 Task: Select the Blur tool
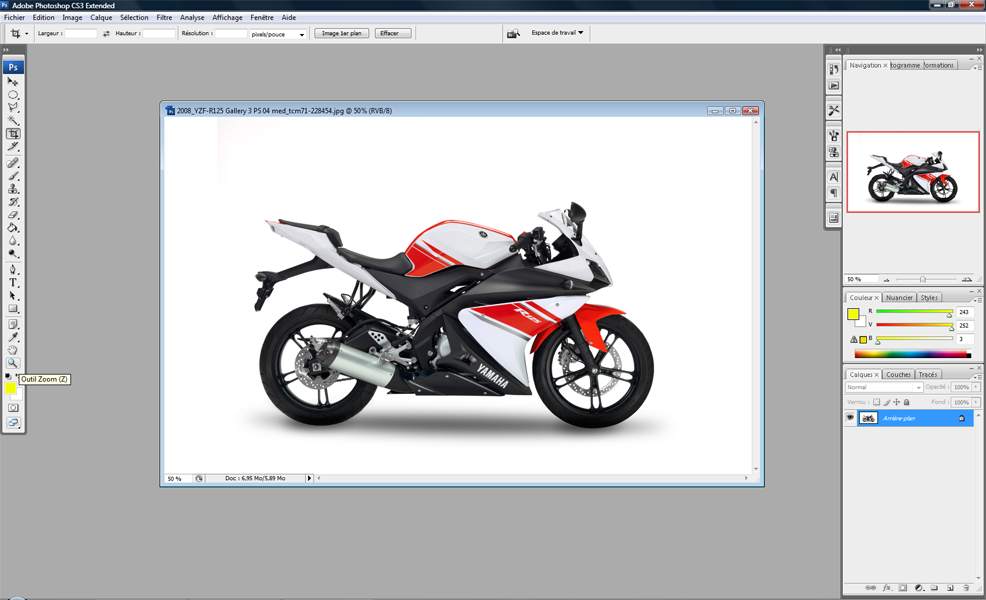13,241
